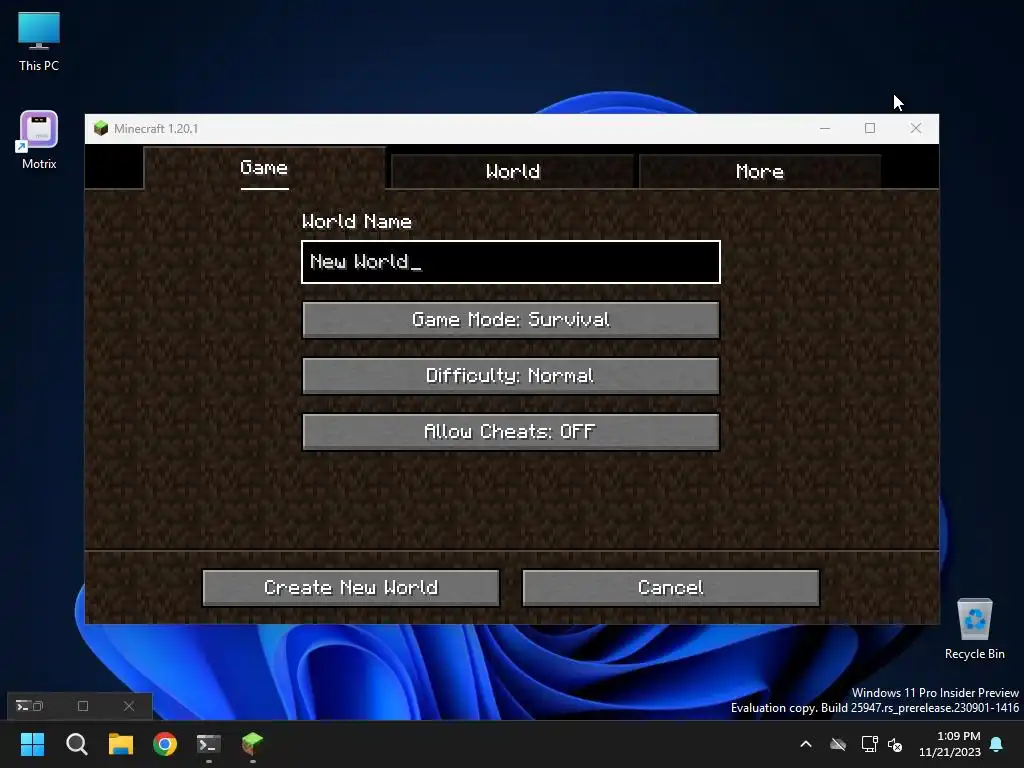This screenshot has height=768, width=1024.
Task: Launch Google Chrome from taskbar
Action: (165, 744)
